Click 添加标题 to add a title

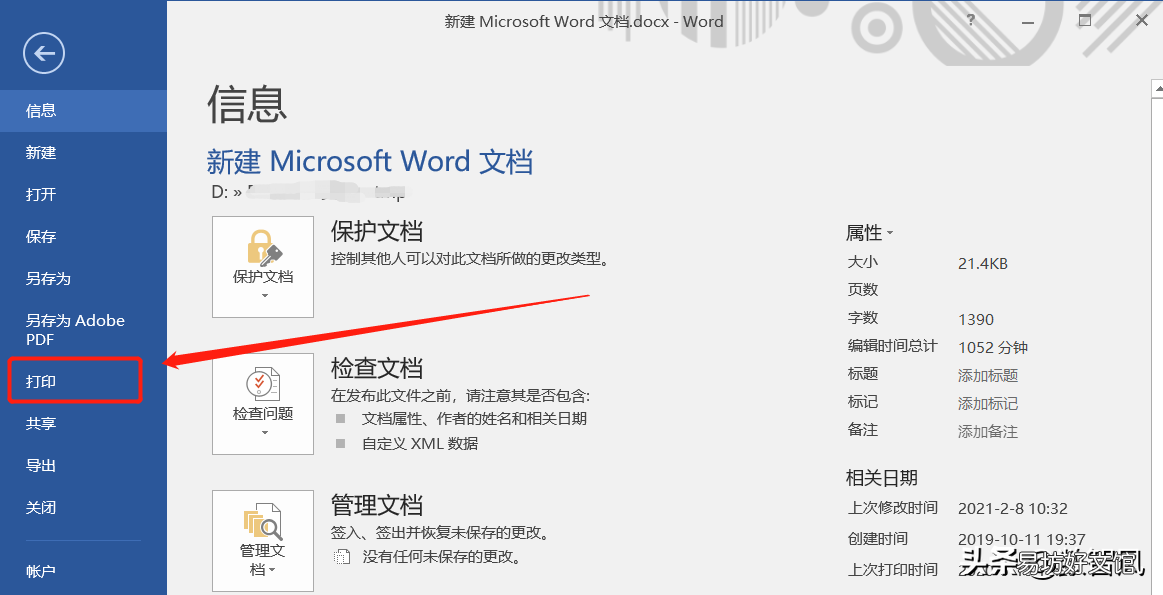(x=988, y=375)
